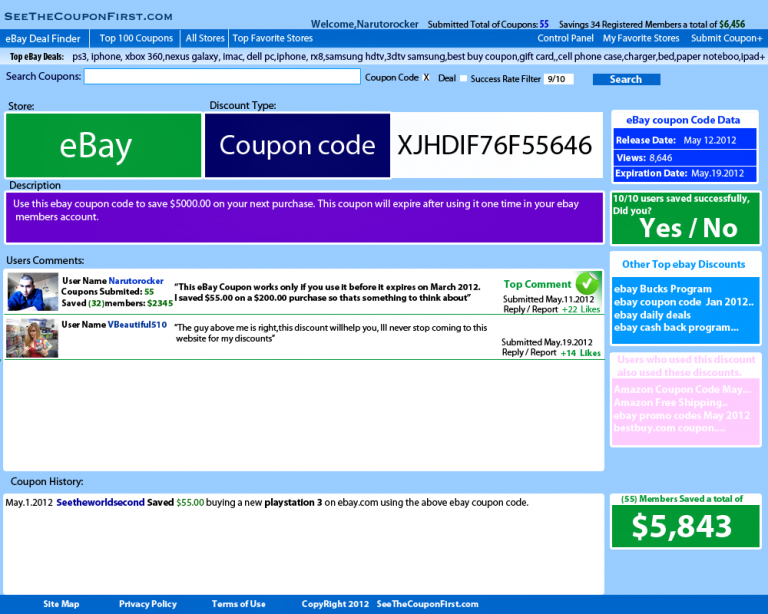Open the Control Panel menu item
This screenshot has width=768, height=614.
pyautogui.click(x=565, y=38)
